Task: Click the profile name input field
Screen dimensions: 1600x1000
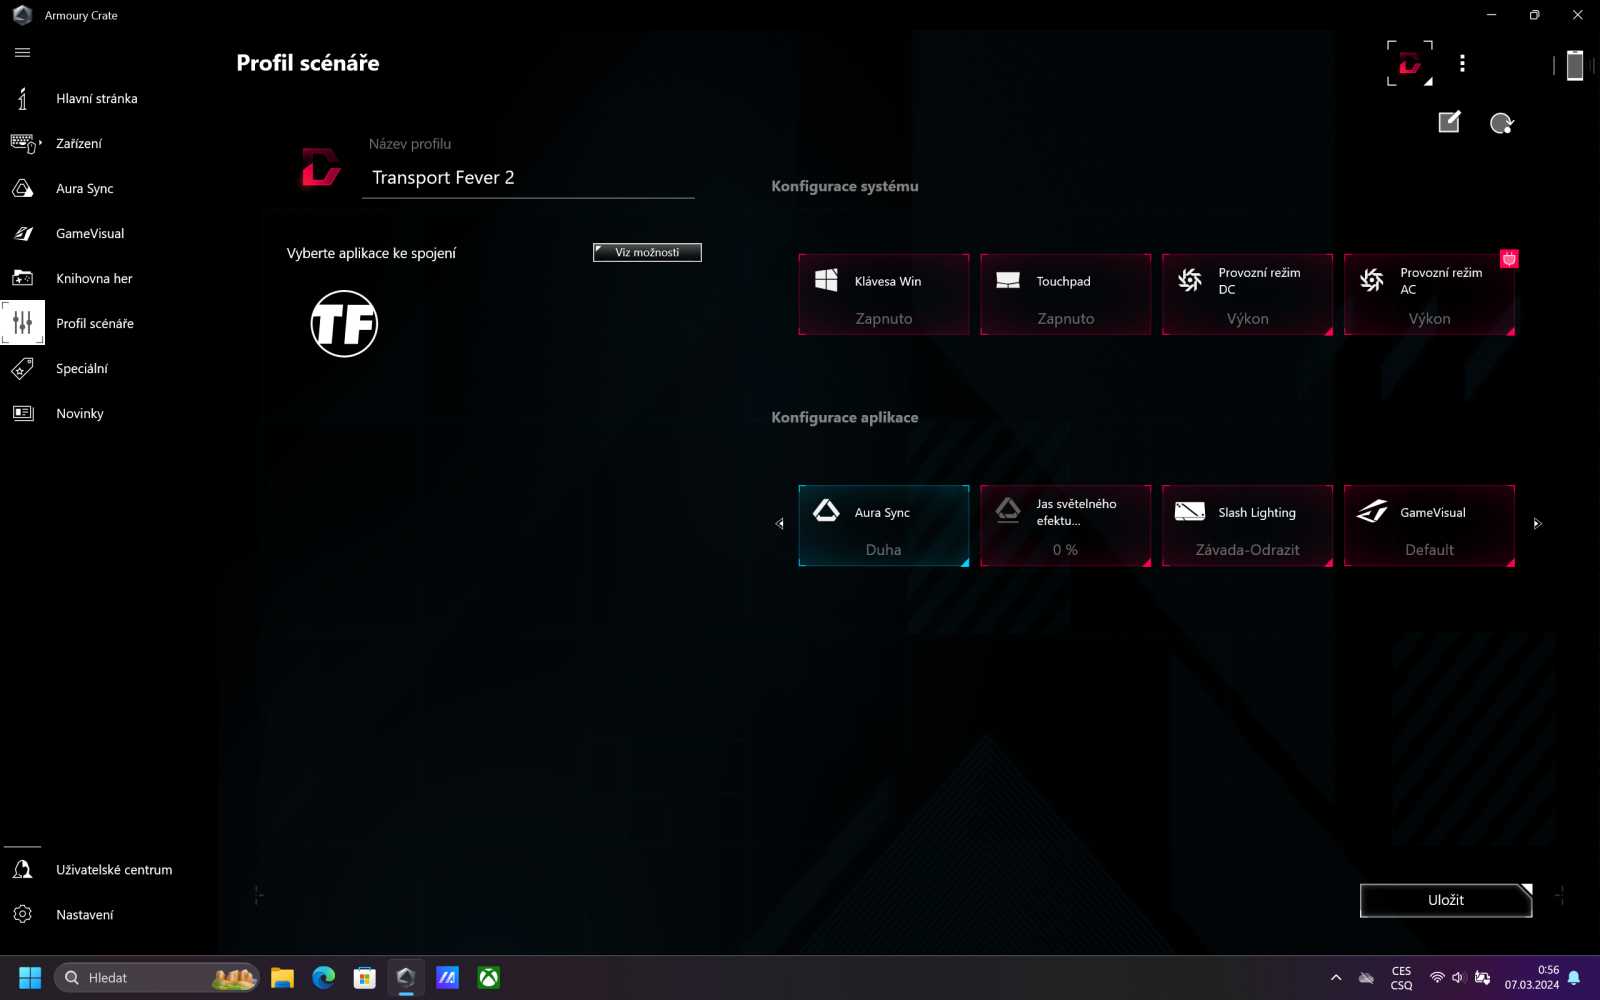Action: (x=528, y=178)
